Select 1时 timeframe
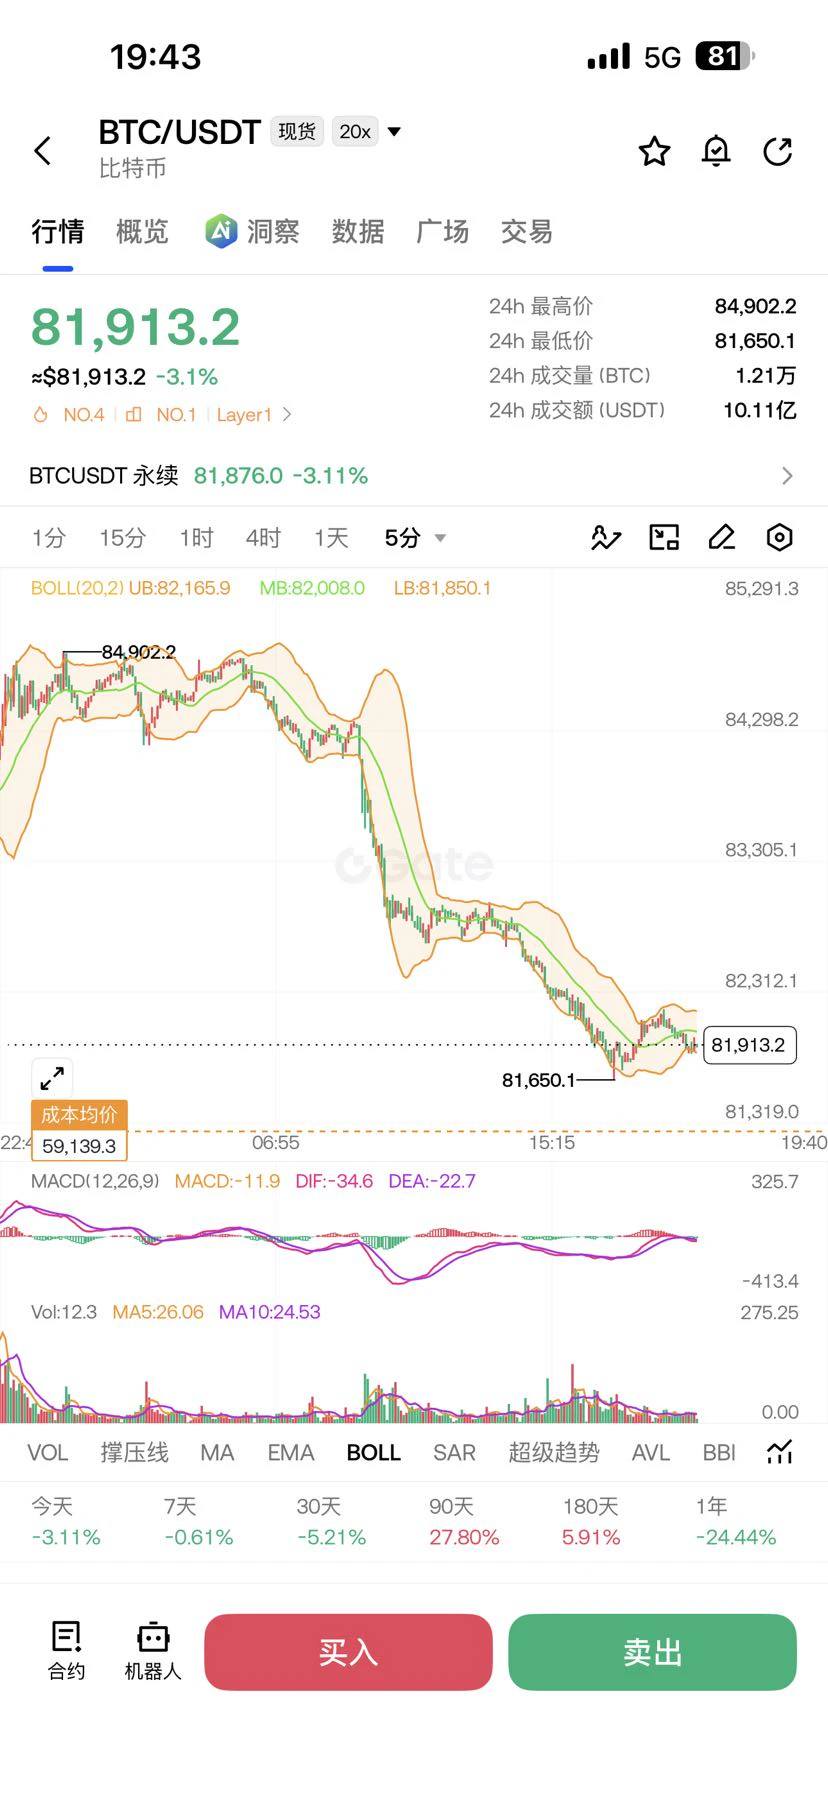828x1795 pixels. [x=196, y=538]
